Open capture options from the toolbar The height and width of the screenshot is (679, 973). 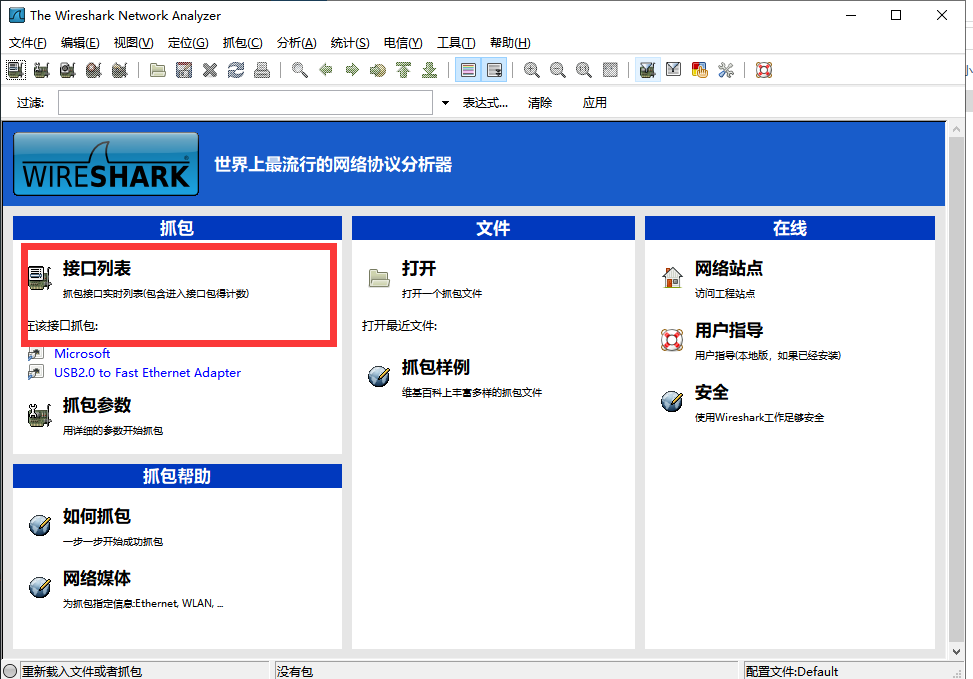(x=42, y=70)
